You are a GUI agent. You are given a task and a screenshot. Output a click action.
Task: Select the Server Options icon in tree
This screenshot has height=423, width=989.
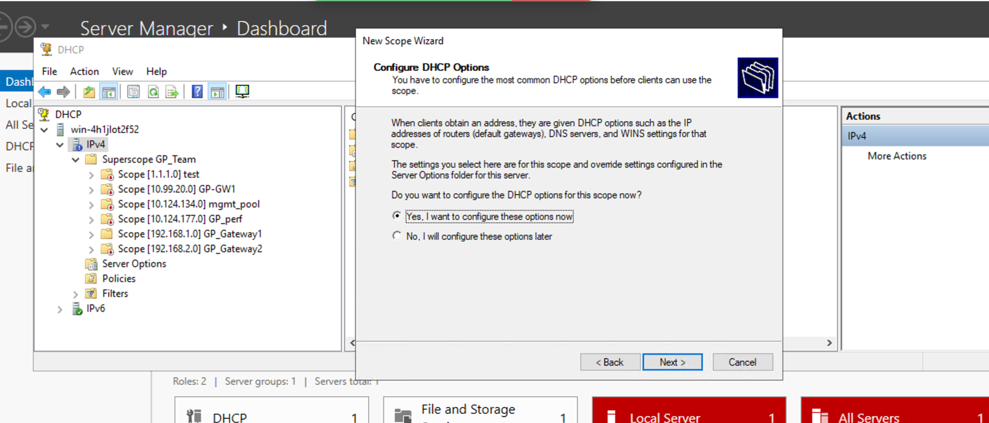pos(91,264)
